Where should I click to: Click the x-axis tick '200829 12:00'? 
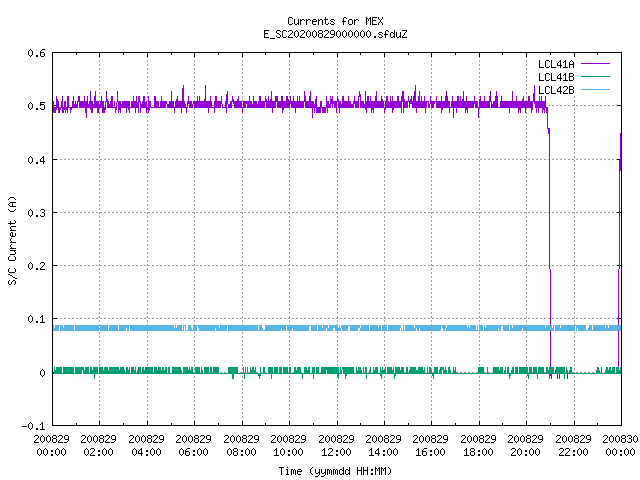pyautogui.click(x=336, y=445)
